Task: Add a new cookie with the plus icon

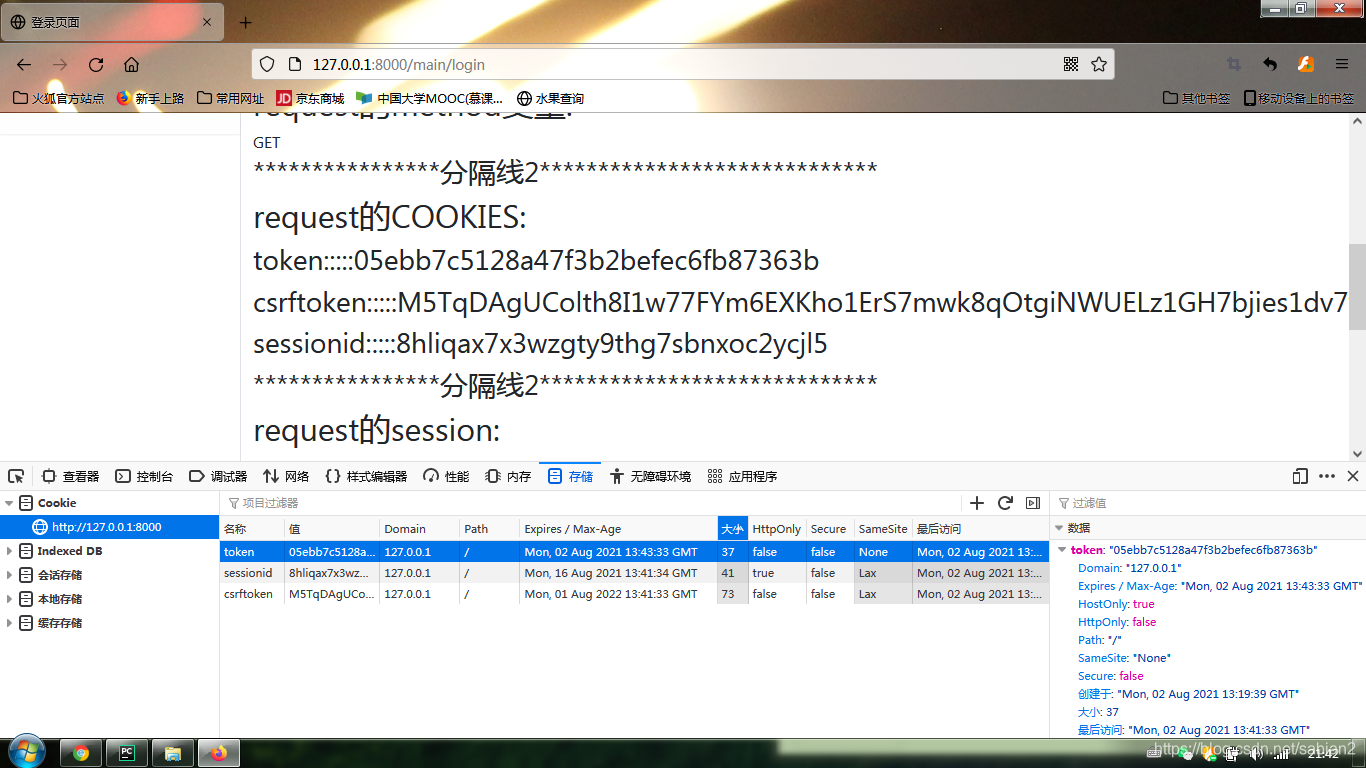Action: click(977, 503)
